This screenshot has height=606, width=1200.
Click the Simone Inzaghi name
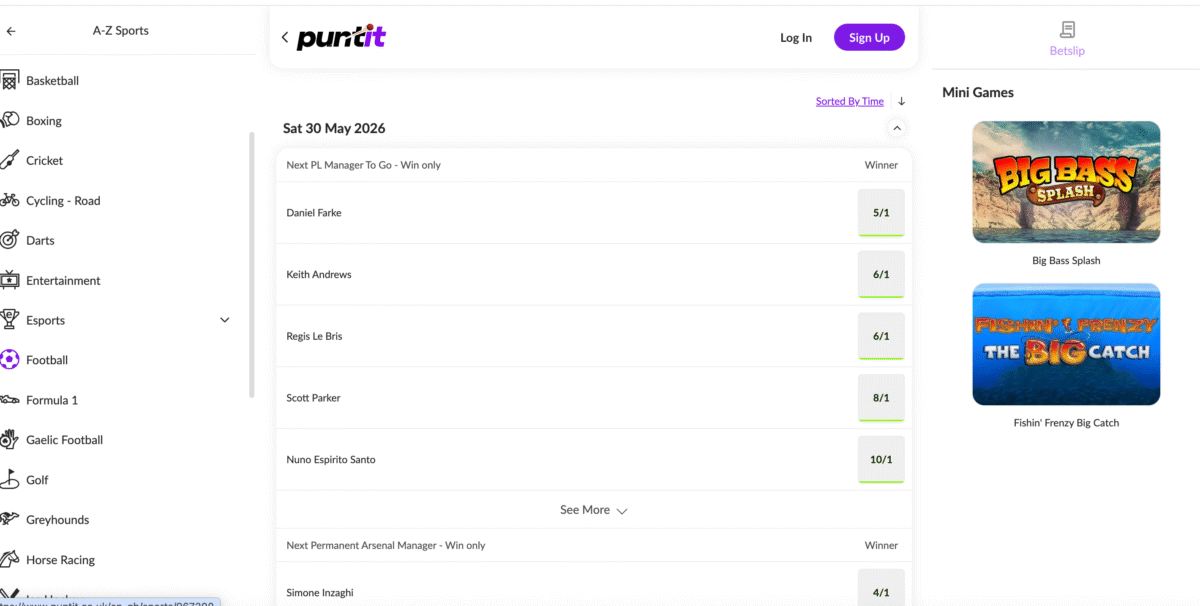(x=320, y=593)
